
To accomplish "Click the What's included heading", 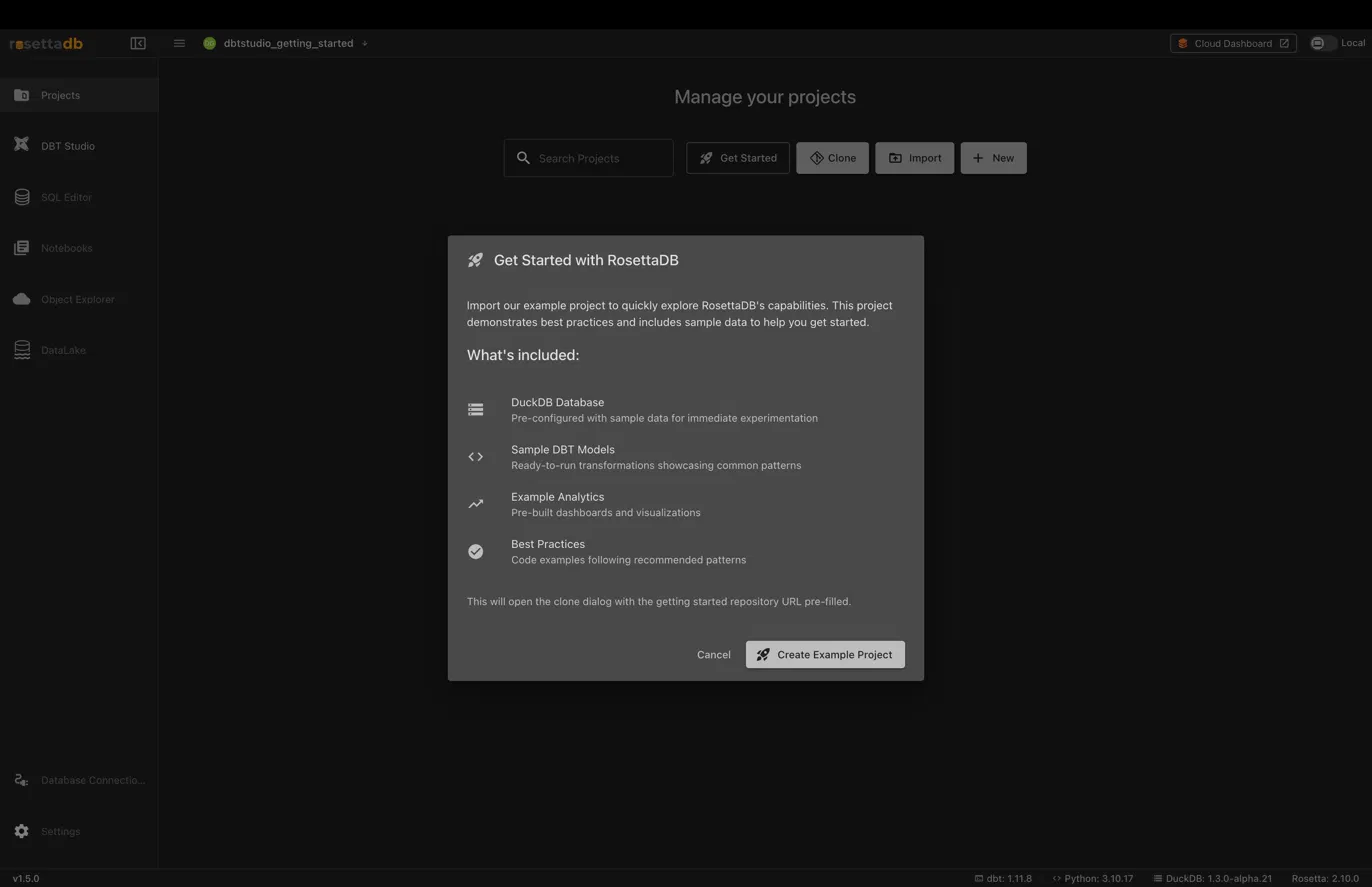I will pyautogui.click(x=523, y=355).
